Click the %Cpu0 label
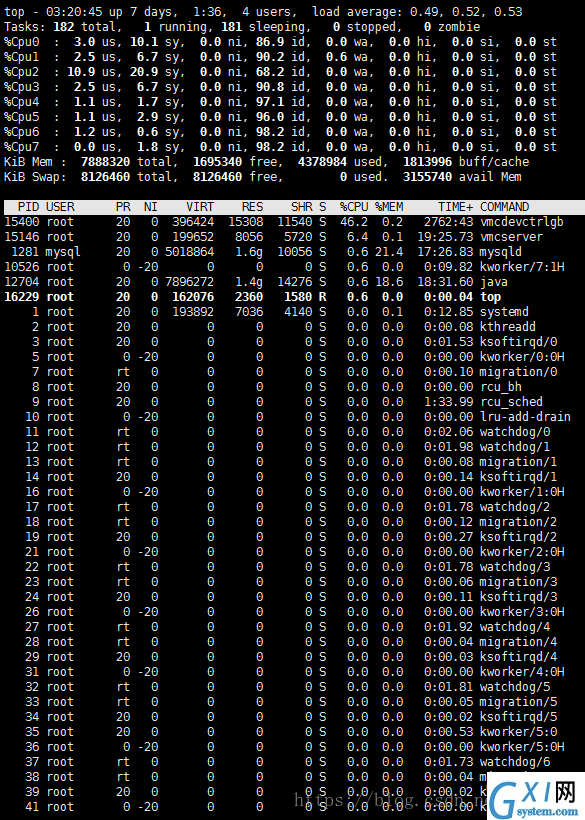 point(21,42)
